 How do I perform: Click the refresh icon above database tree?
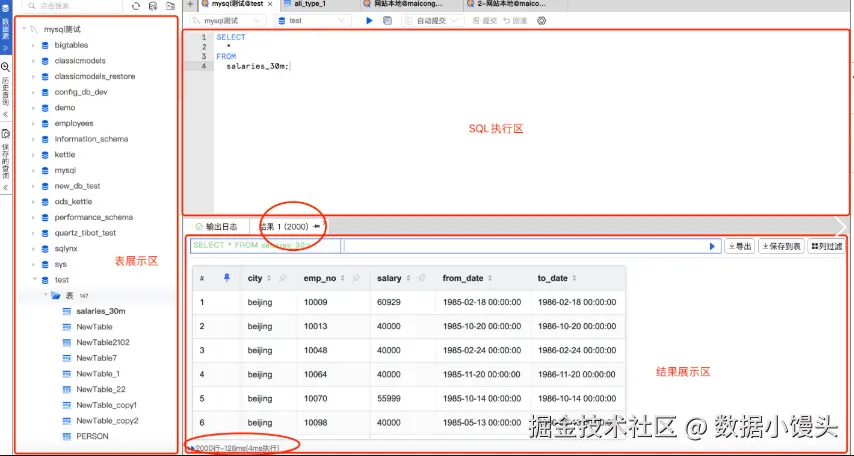point(136,6)
